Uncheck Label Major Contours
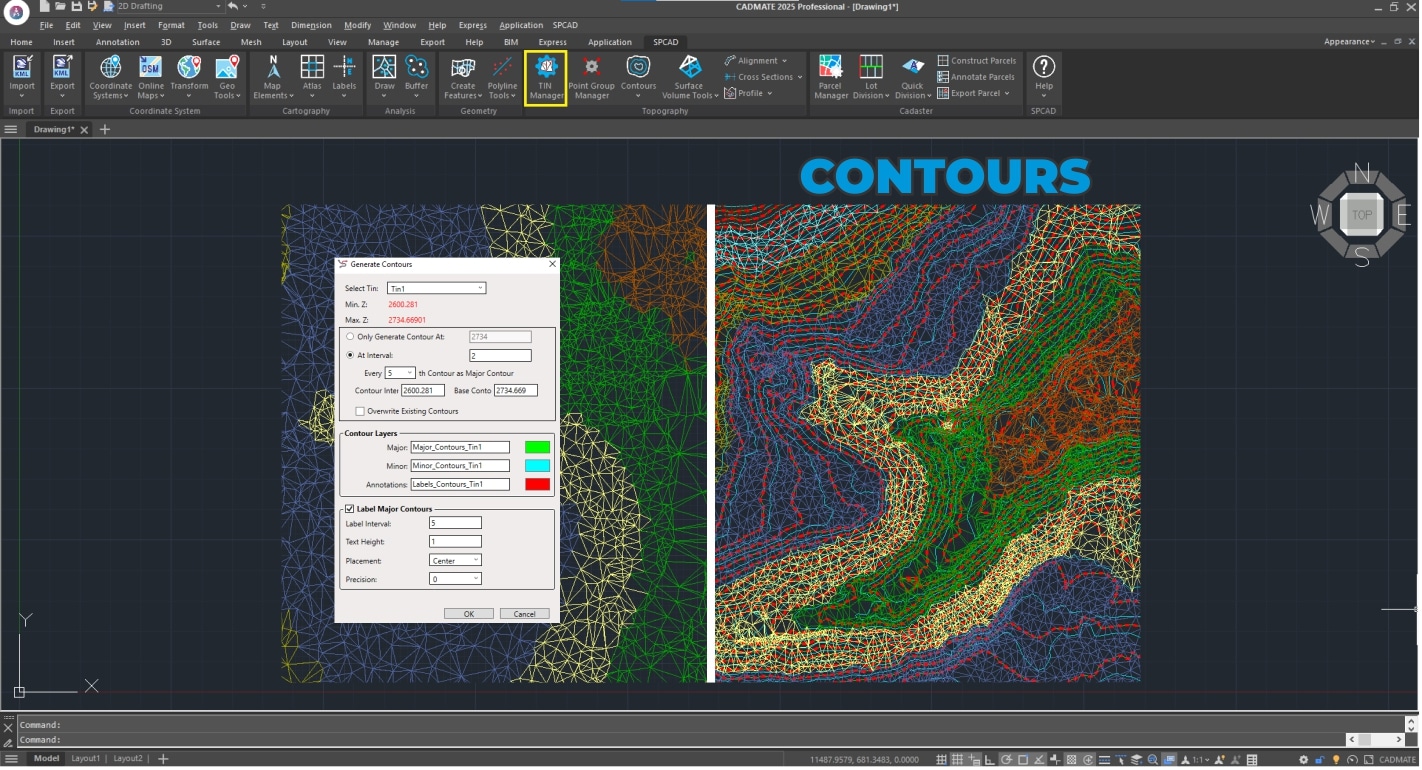This screenshot has height=770, width=1422. (x=349, y=509)
